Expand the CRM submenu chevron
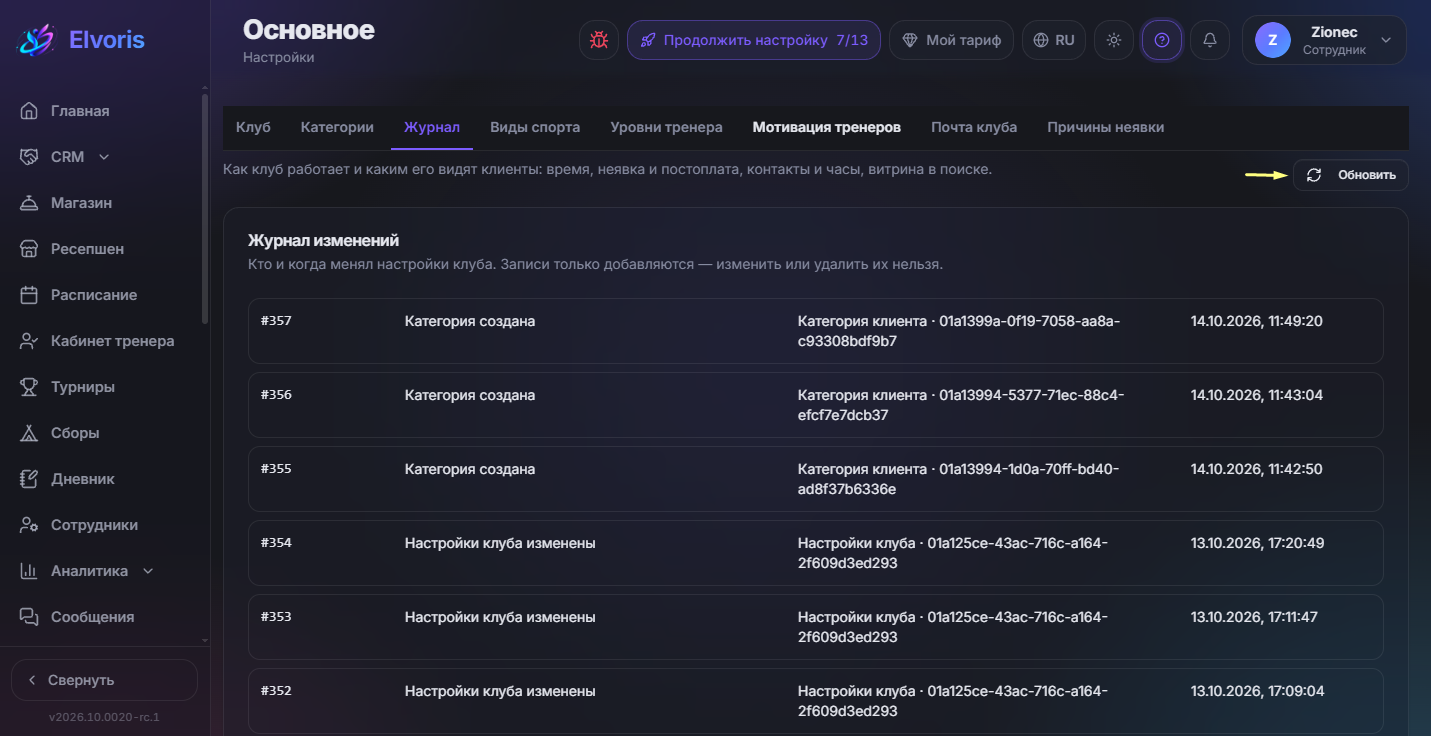 tap(104, 157)
